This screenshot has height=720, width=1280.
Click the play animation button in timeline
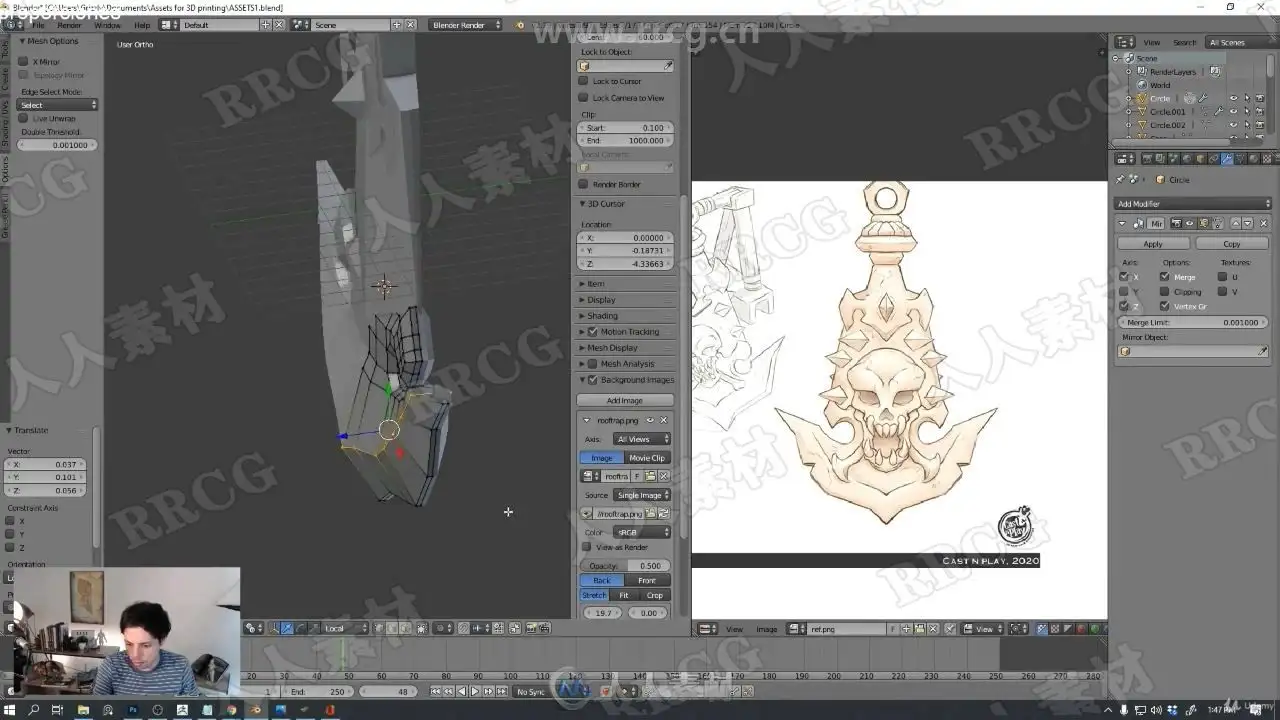coord(474,691)
